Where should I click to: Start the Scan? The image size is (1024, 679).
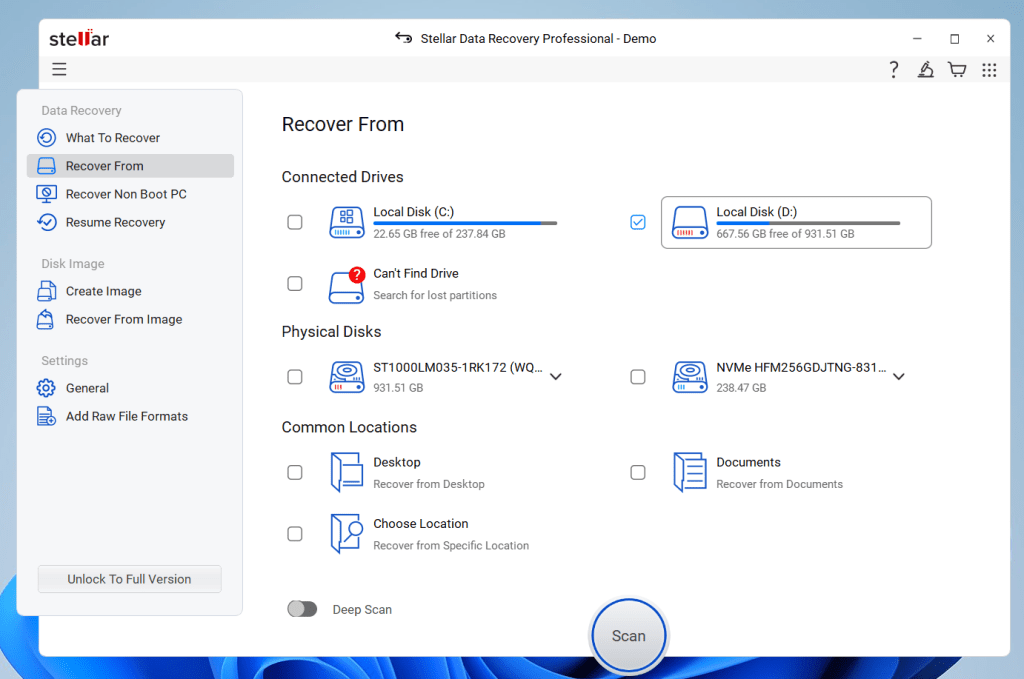point(628,635)
